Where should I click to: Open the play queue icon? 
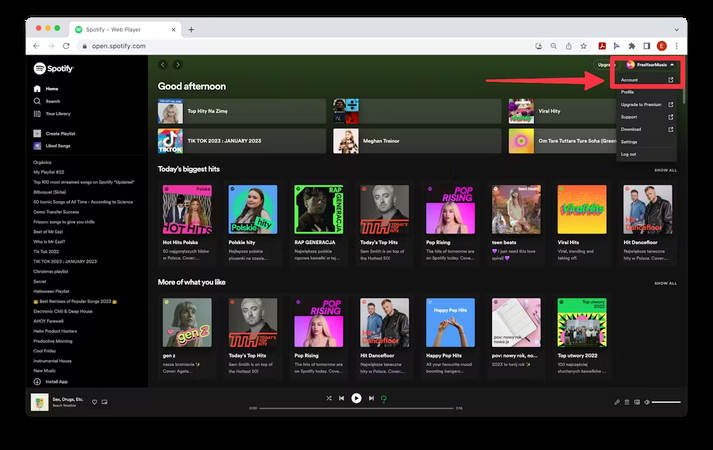click(x=627, y=402)
